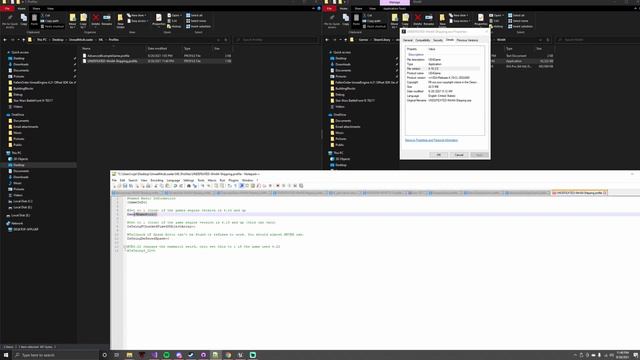Viewport: 640px width, 360px height.
Task: Click search box in left Explorer
Action: [x=276, y=40]
